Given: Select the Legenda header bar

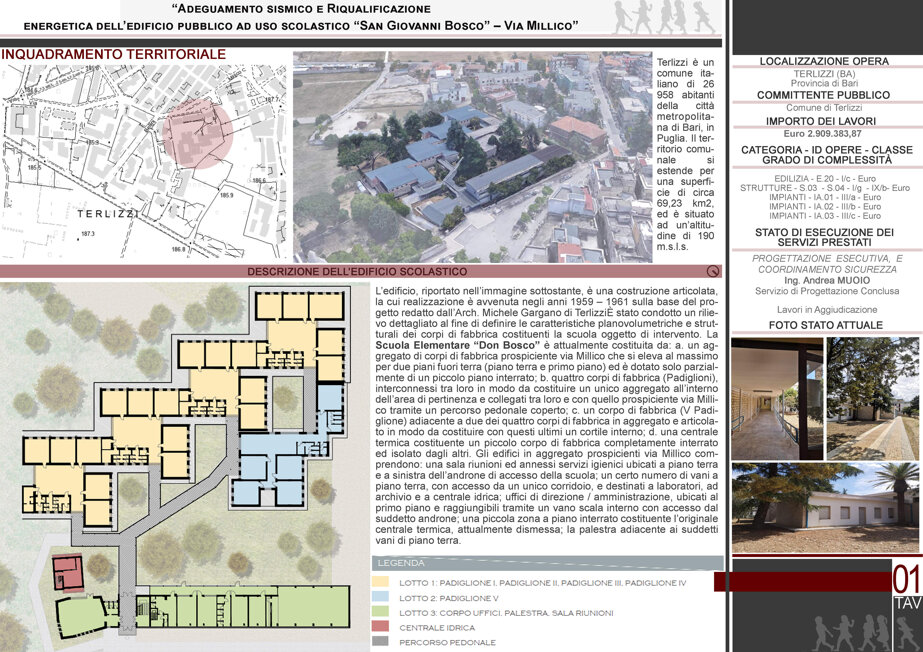Looking at the screenshot, I should click(x=547, y=563).
